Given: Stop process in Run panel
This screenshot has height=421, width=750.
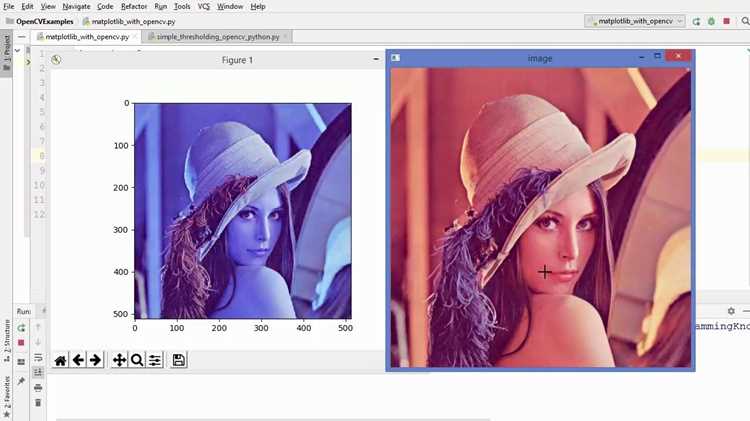Looking at the screenshot, I should [x=21, y=343].
